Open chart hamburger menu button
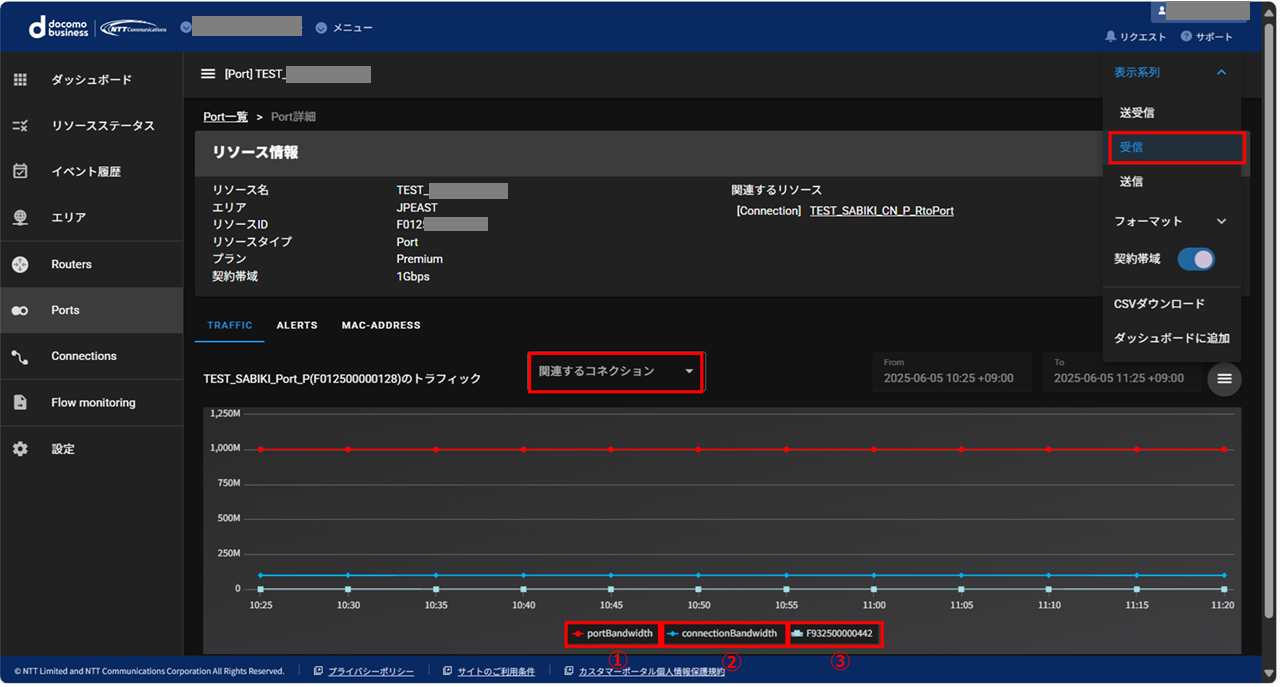This screenshot has height=687, width=1280. [x=1224, y=379]
